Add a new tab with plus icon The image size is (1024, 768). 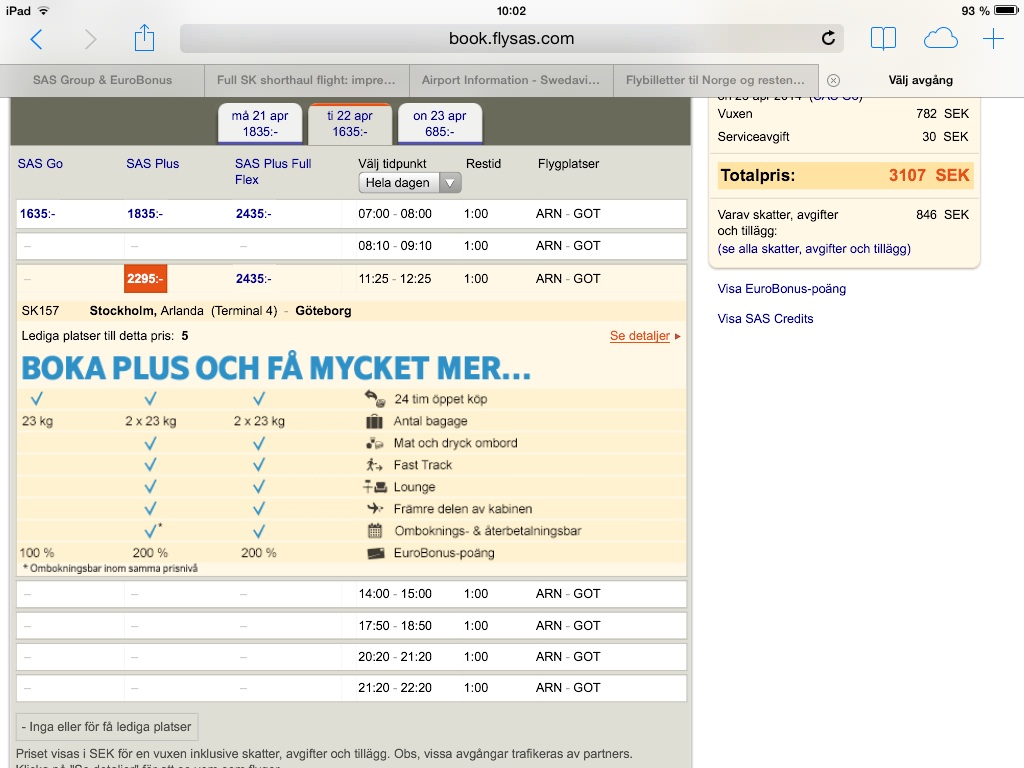[x=993, y=39]
